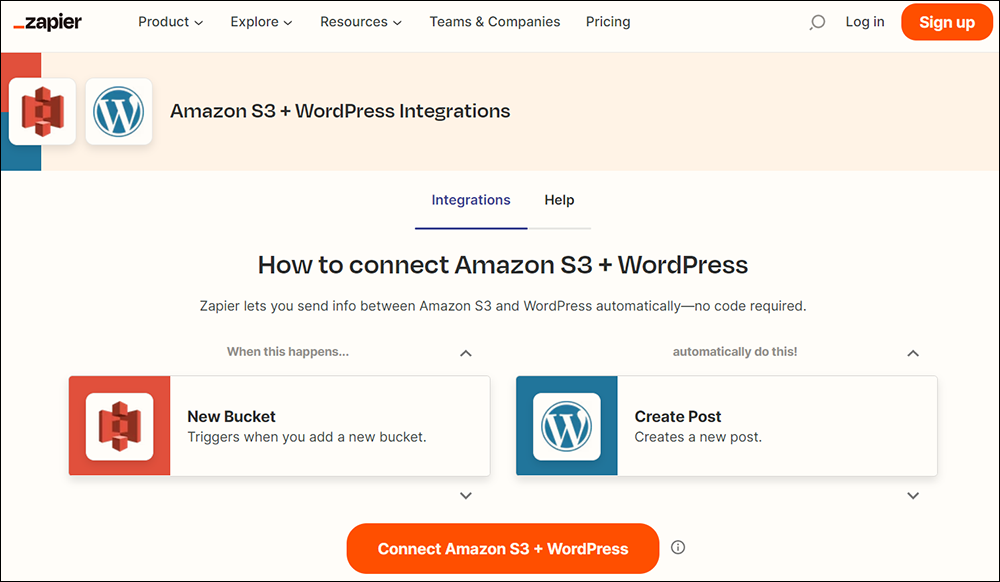1000x582 pixels.
Task: Open the Explore dropdown menu
Action: tap(261, 22)
